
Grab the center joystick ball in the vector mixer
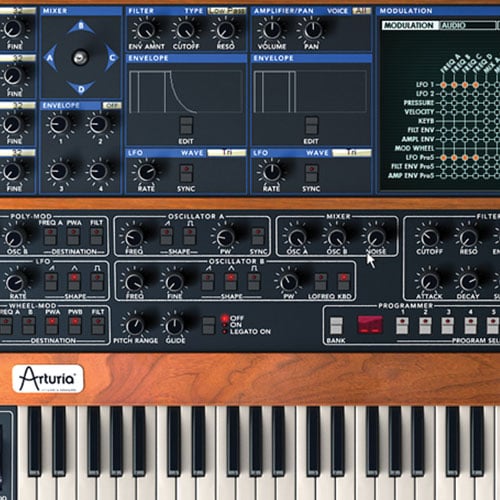(80, 57)
